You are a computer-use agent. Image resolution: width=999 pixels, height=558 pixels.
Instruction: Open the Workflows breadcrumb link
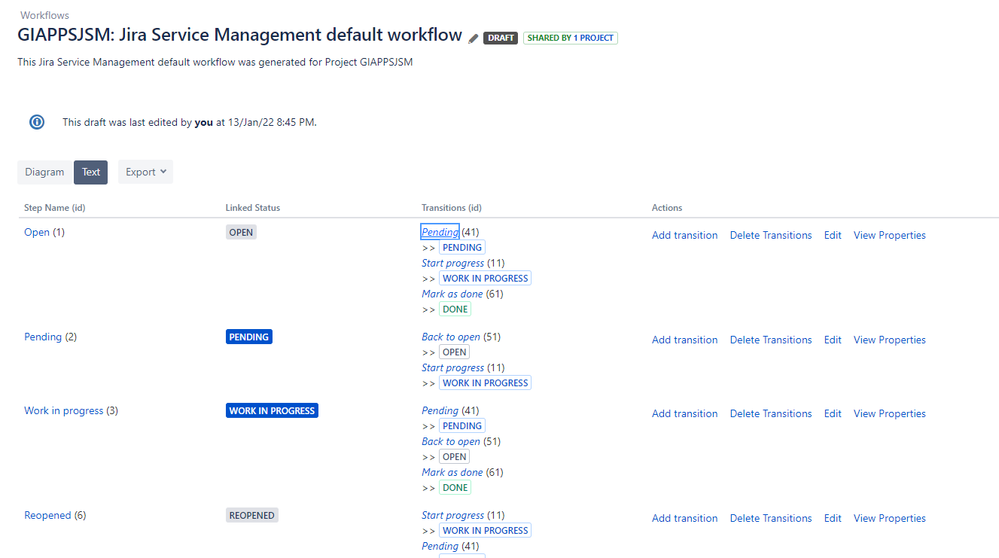coord(45,15)
